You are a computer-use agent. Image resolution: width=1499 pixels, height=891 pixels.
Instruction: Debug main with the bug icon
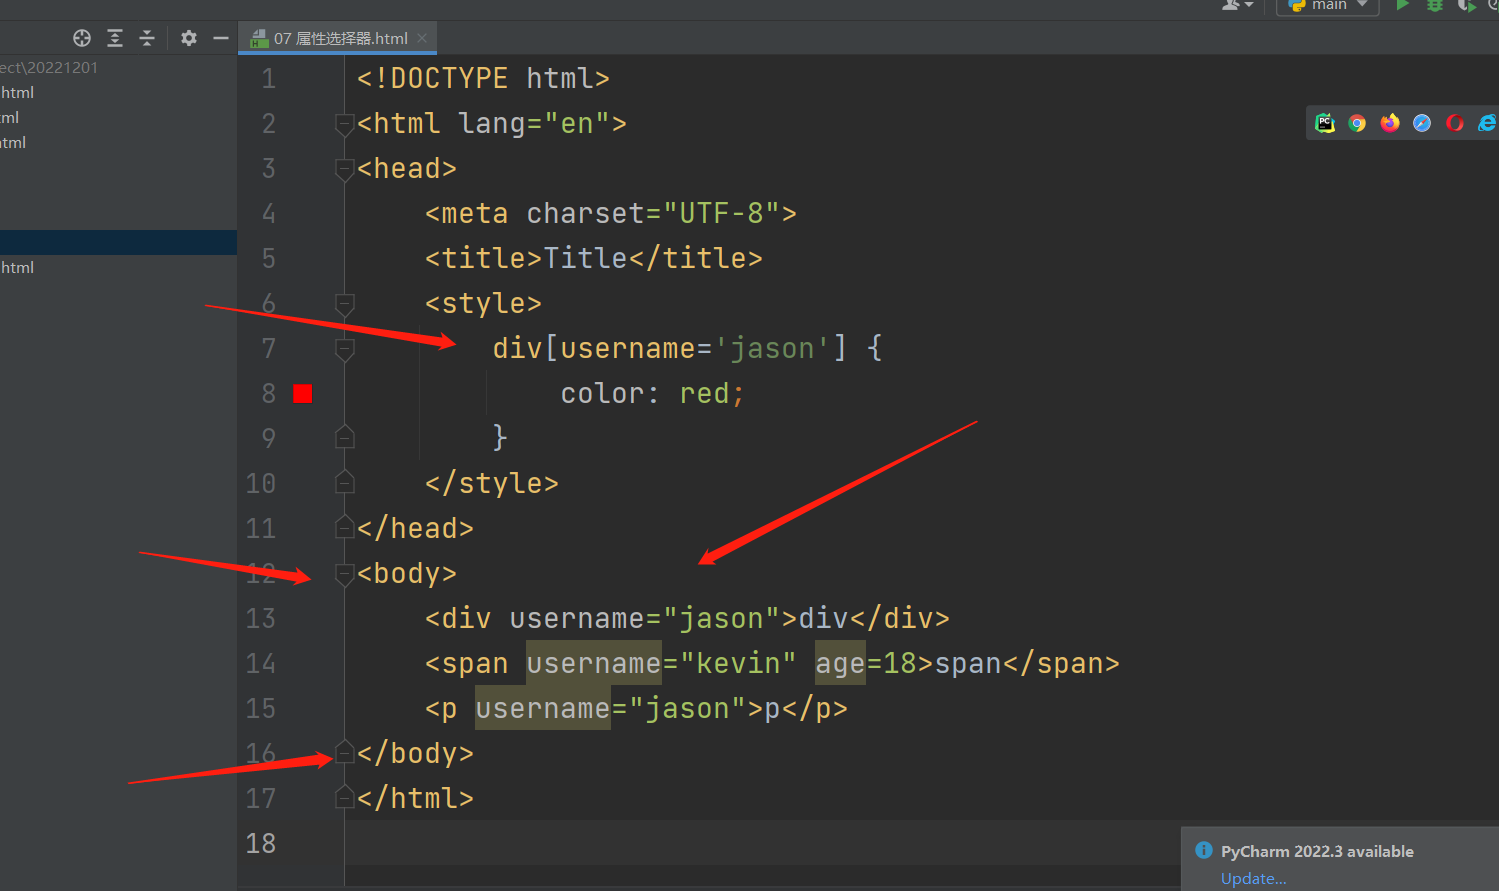(x=1435, y=5)
